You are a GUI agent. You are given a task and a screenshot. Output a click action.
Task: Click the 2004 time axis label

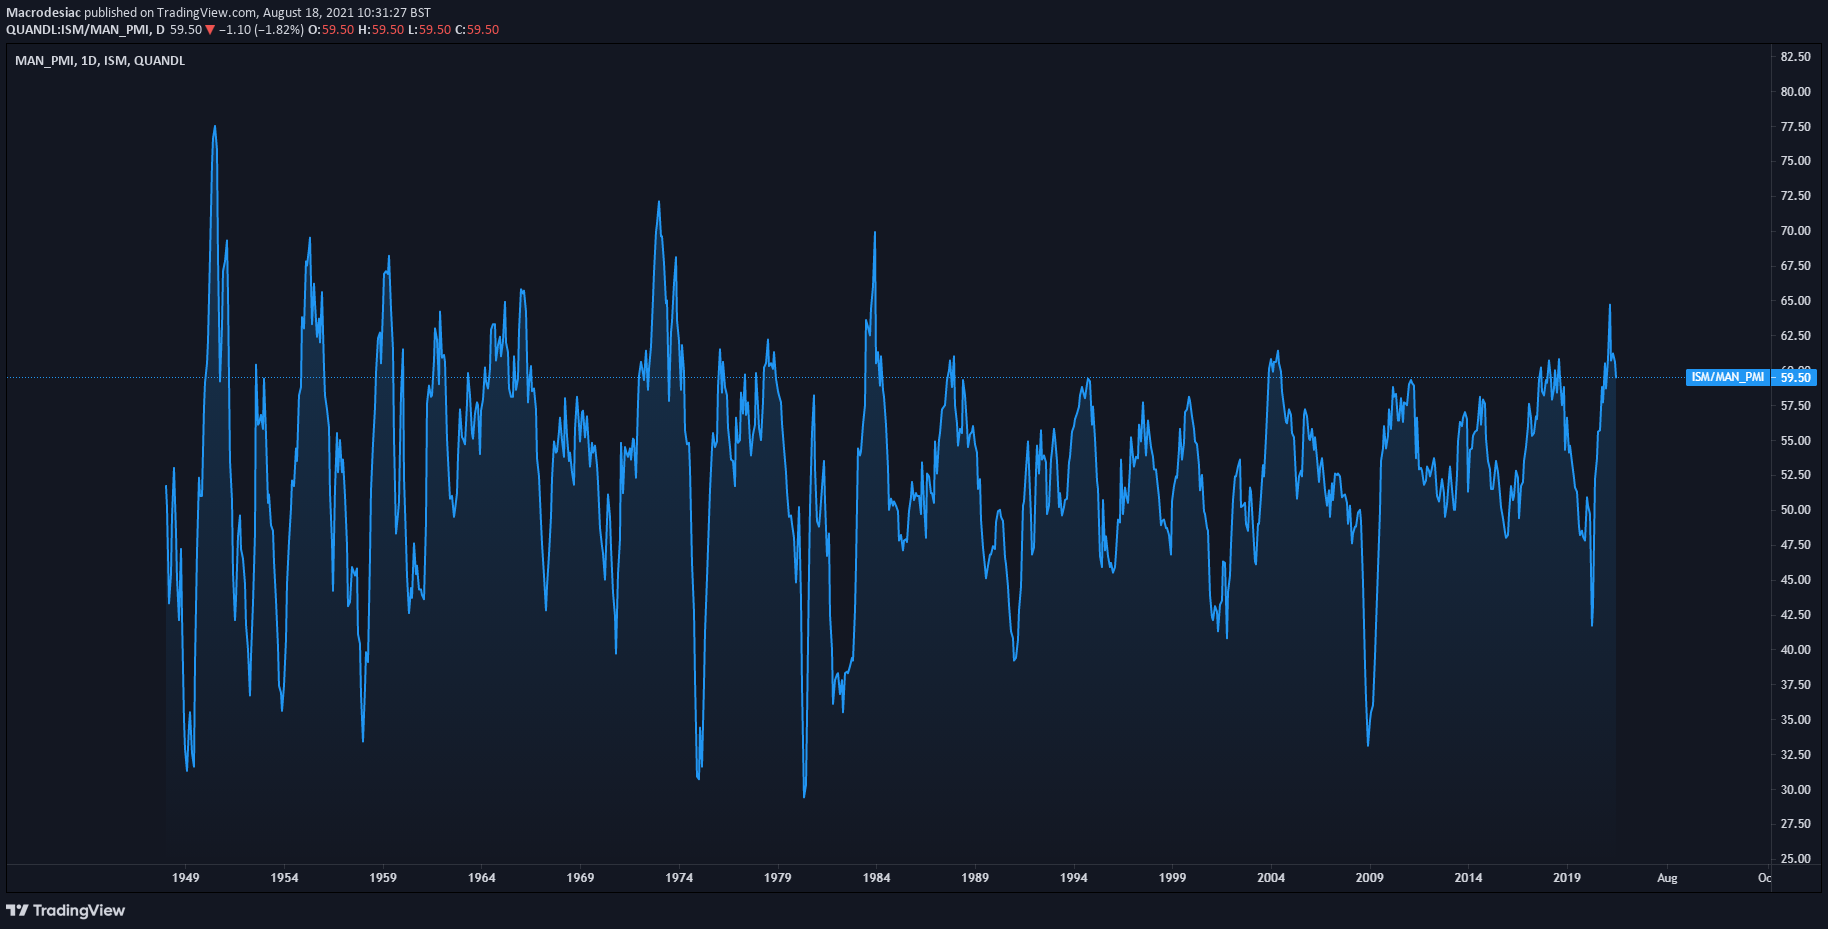coord(1271,878)
